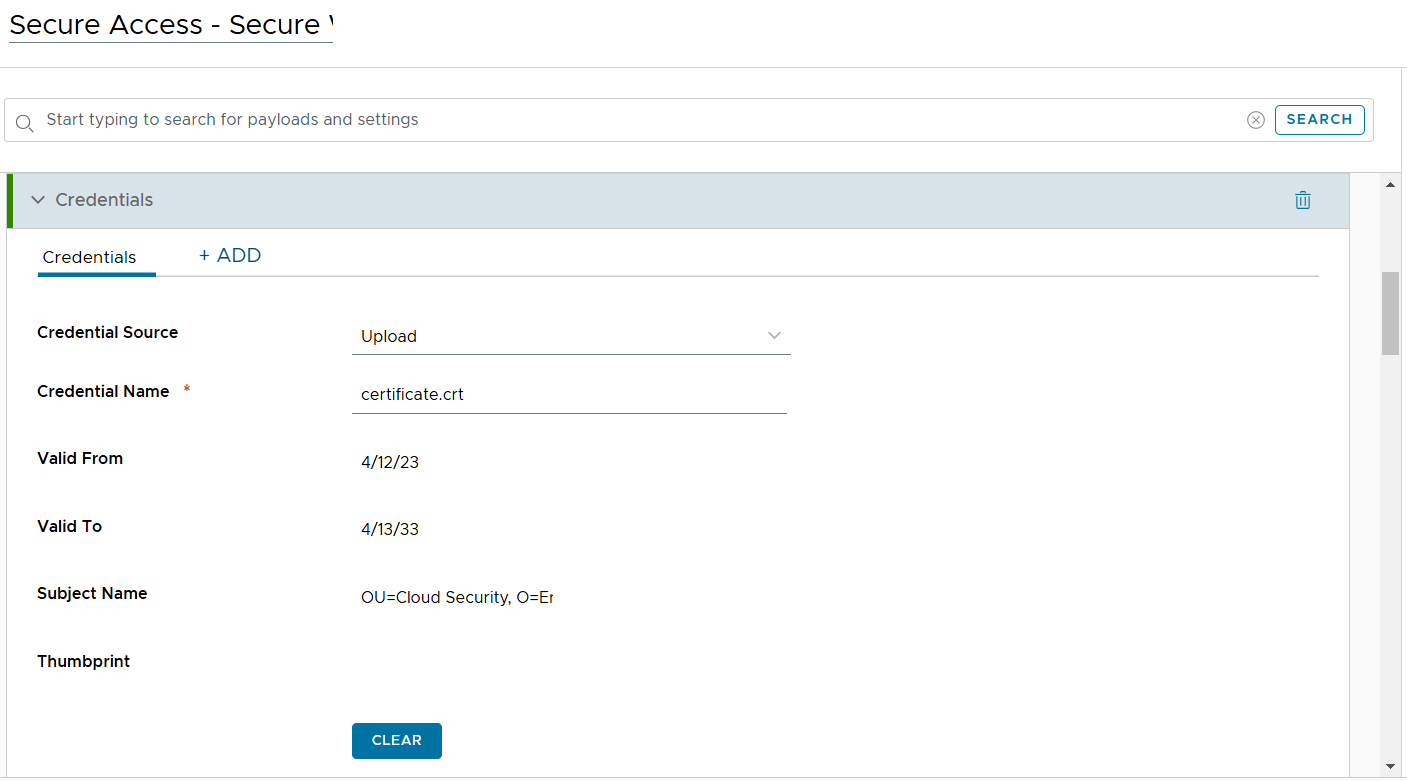Click the Thumbprint label
Screen dimensions: 1407x781
pyautogui.click(x=84, y=661)
